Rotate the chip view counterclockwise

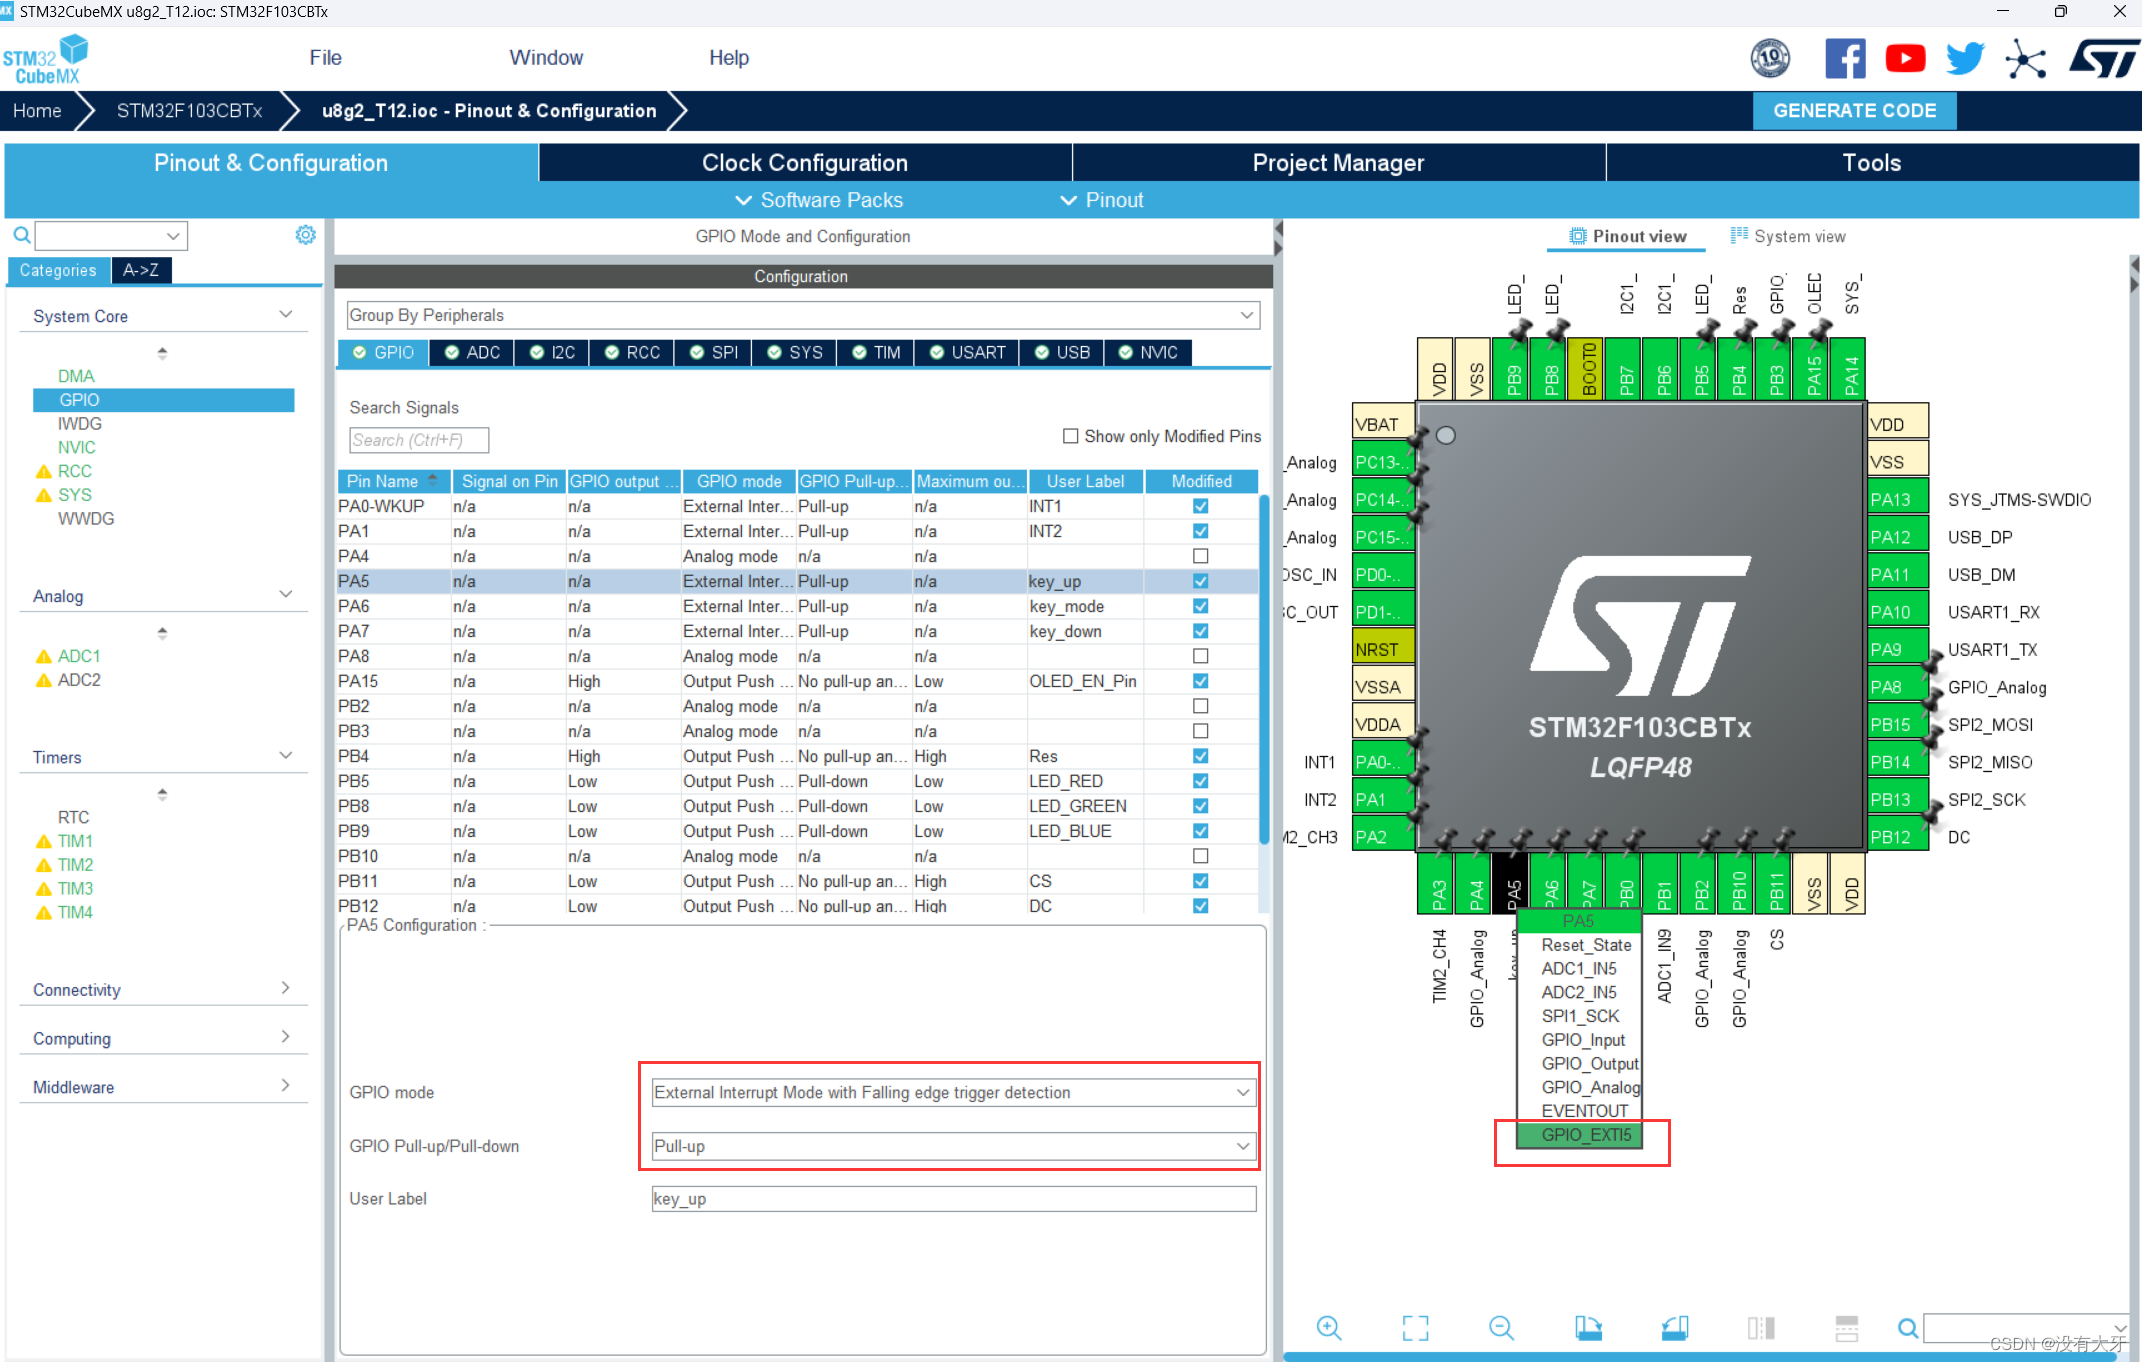1675,1328
